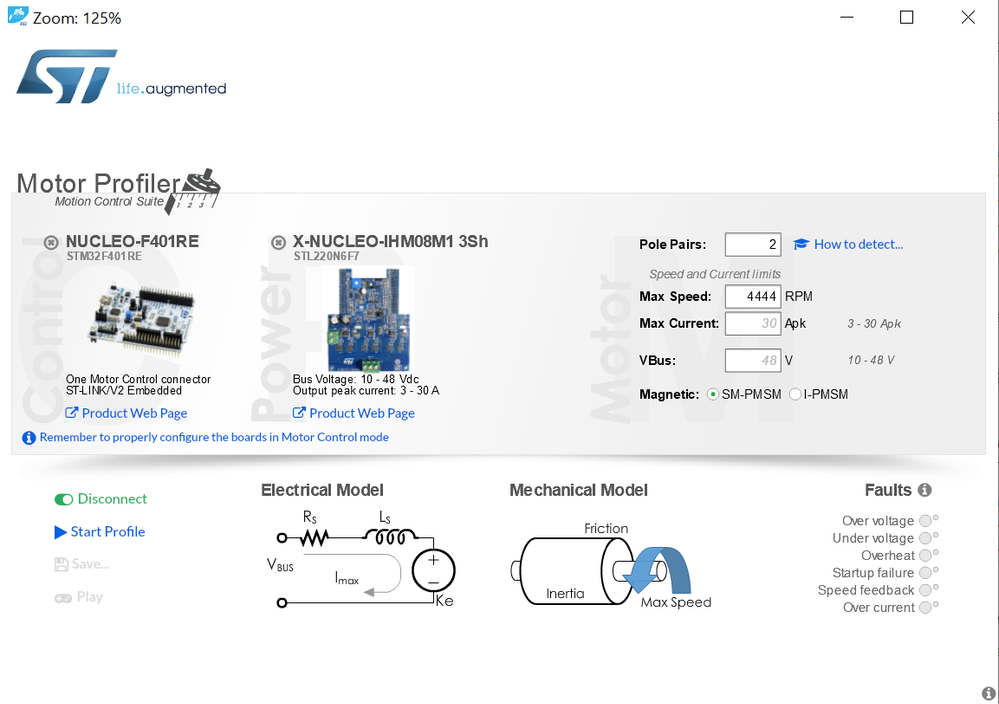
Task: Click the VBus input field
Action: [x=753, y=361]
